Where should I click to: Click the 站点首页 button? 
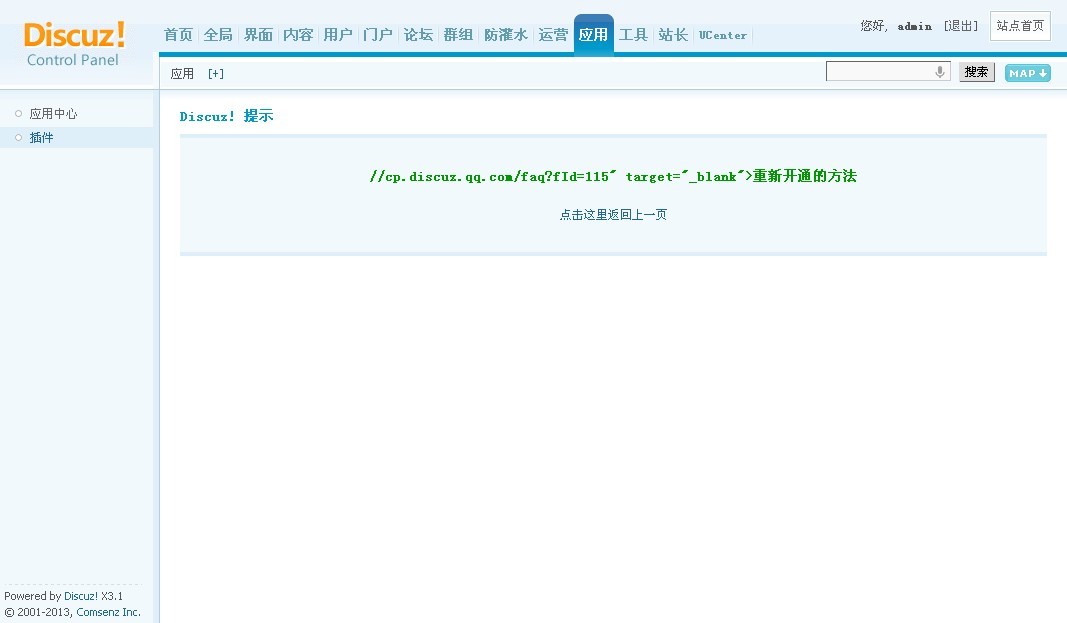(x=1020, y=26)
